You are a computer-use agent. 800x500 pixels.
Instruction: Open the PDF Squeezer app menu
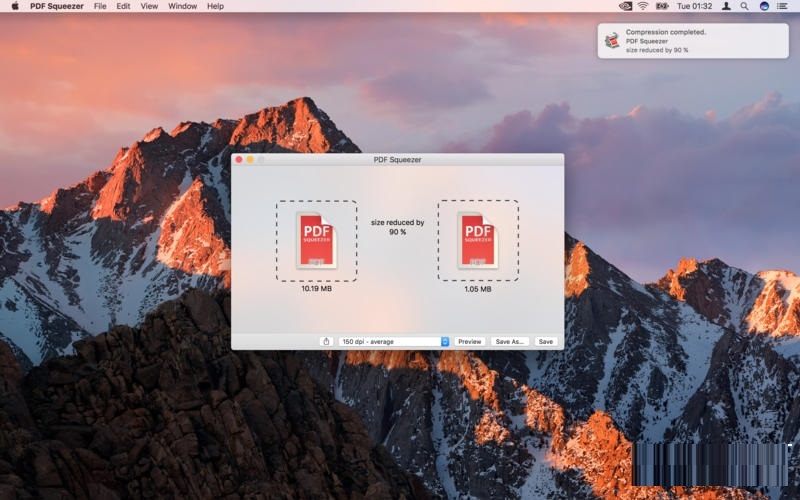(x=57, y=6)
